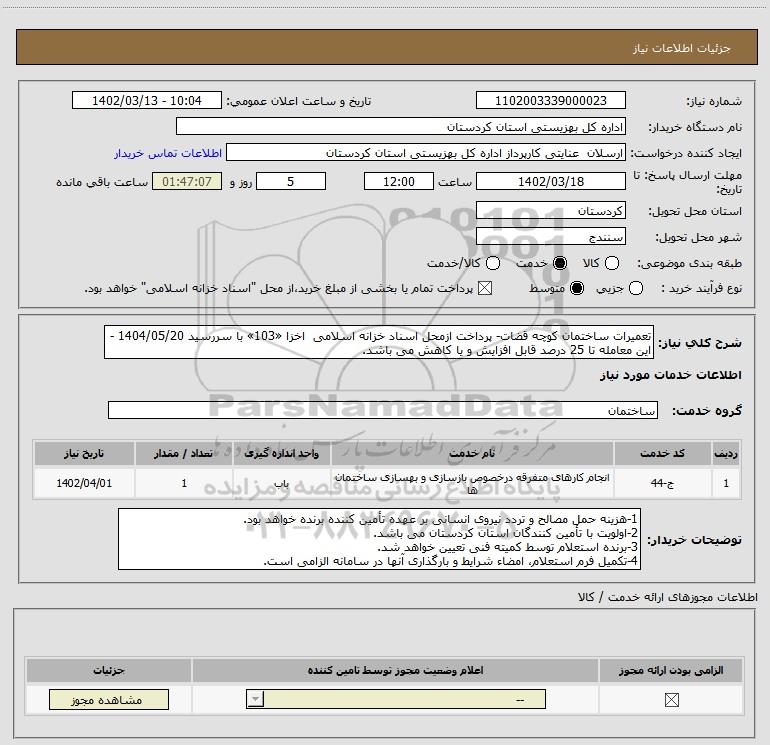Select the کالا radio button

(x=612, y=263)
